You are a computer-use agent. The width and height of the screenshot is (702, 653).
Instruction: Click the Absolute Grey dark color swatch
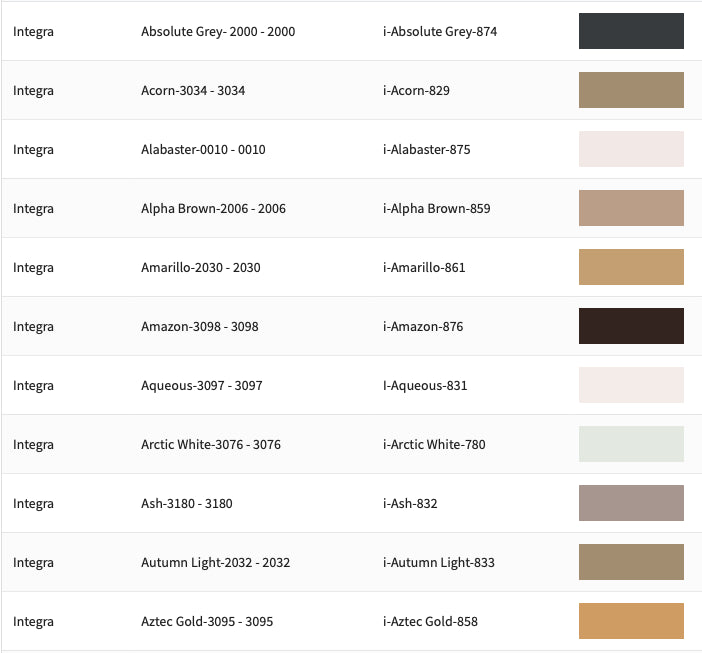tap(631, 31)
